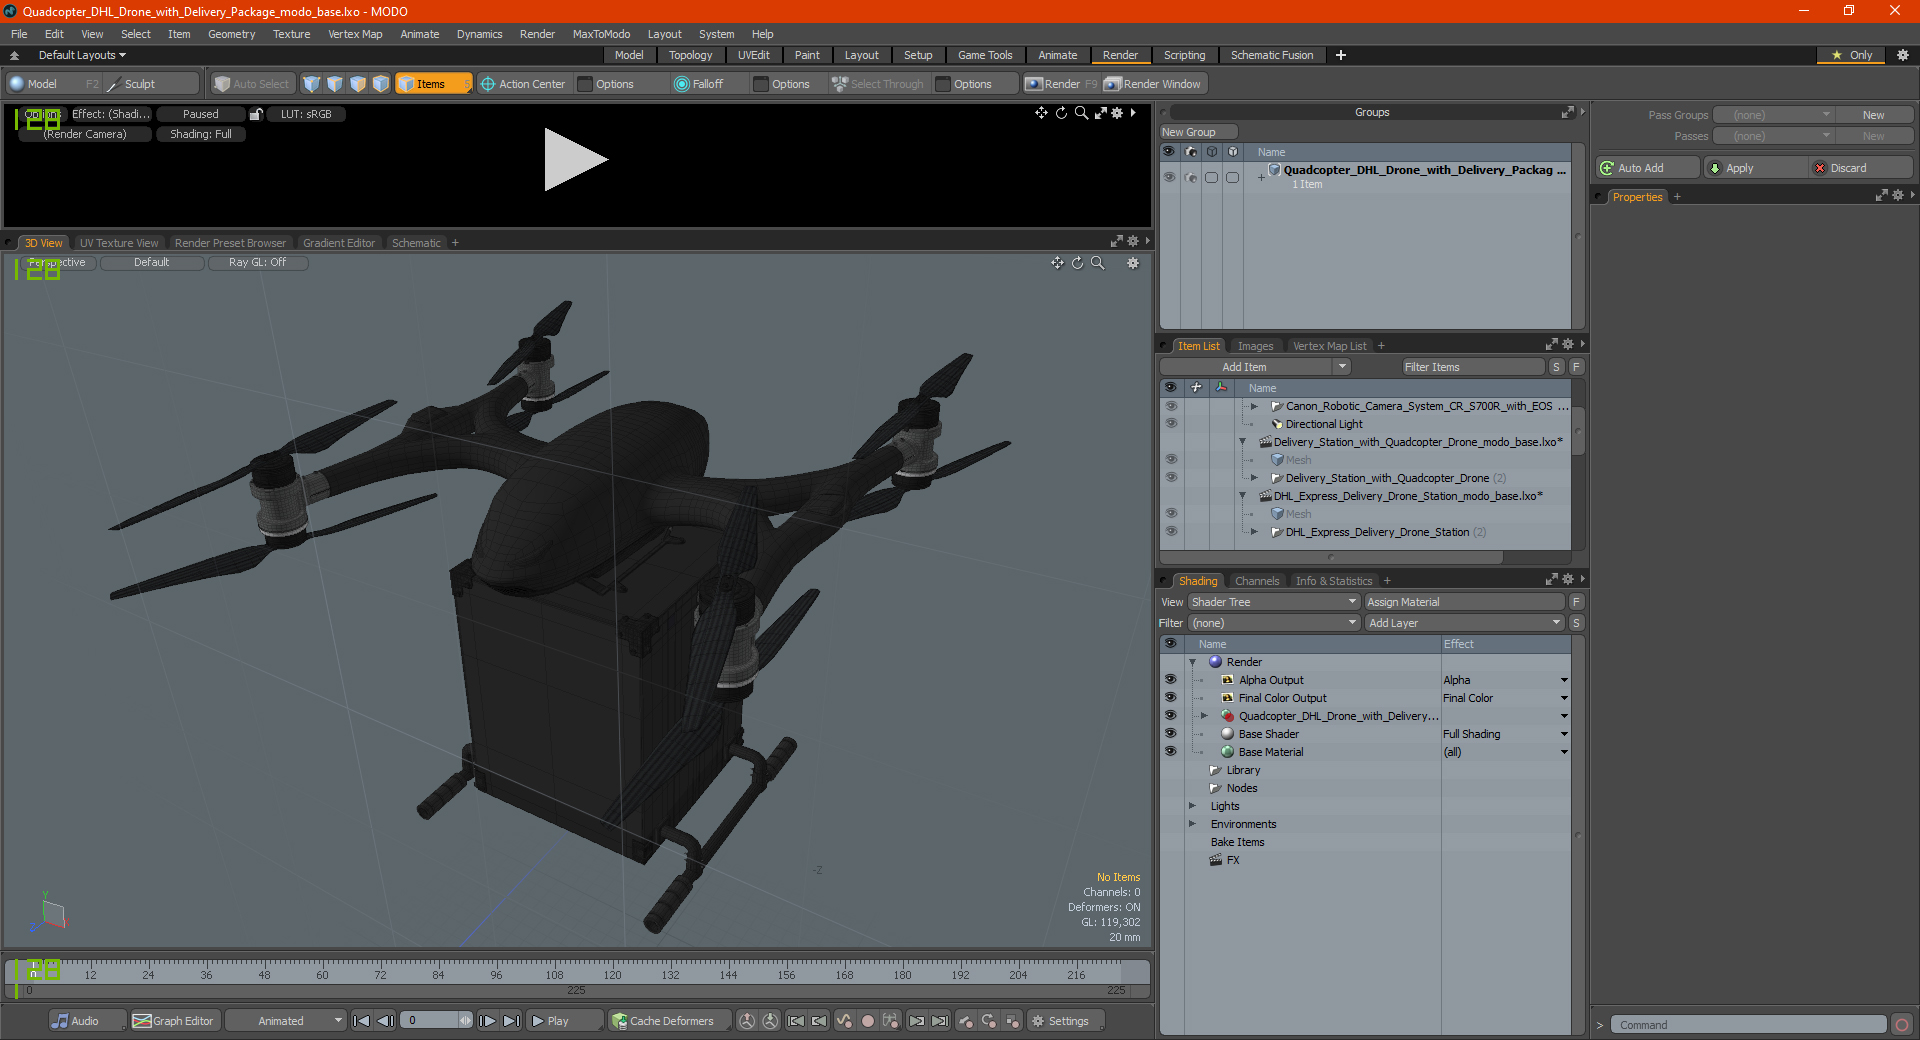The image size is (1920, 1040).
Task: Toggle visibility of Final Color Output
Action: [x=1170, y=698]
